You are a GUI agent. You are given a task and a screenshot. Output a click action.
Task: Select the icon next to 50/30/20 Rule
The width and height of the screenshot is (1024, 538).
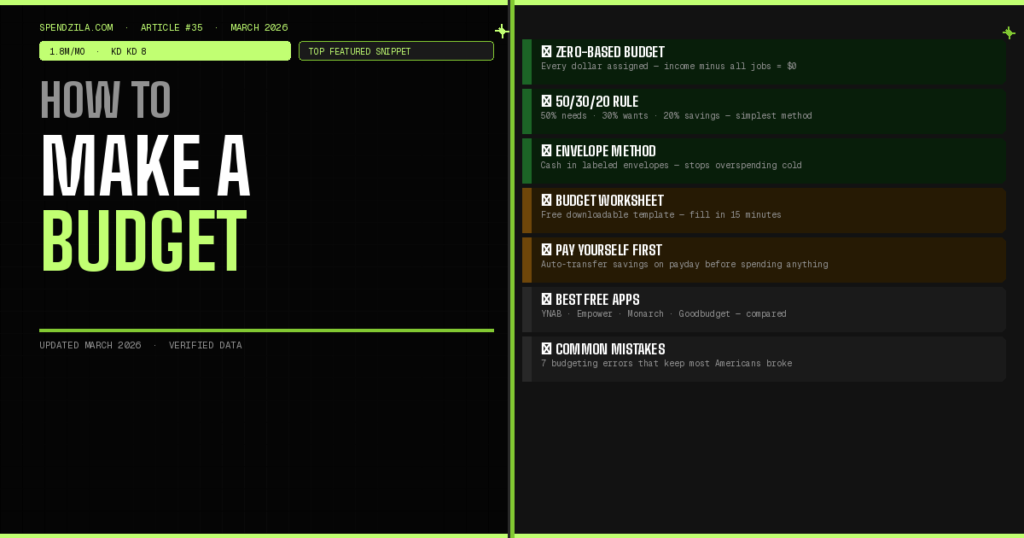pos(546,101)
